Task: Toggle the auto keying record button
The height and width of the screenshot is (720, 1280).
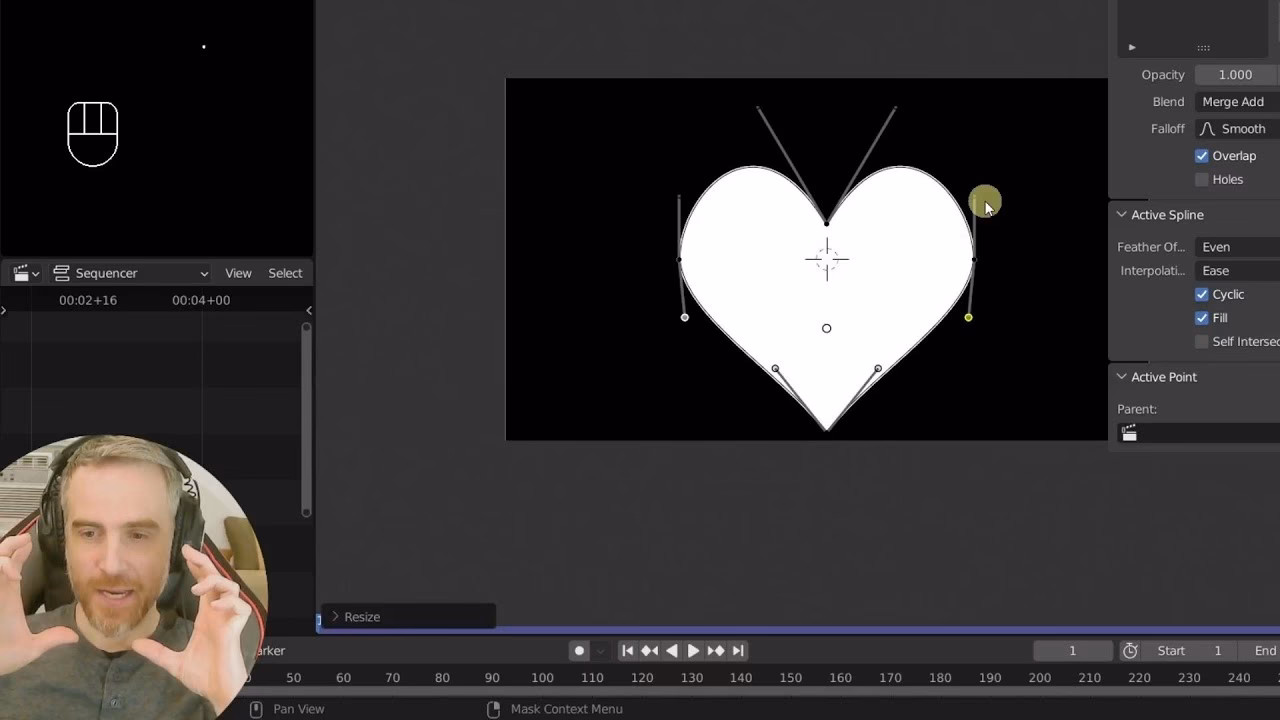Action: pos(579,651)
